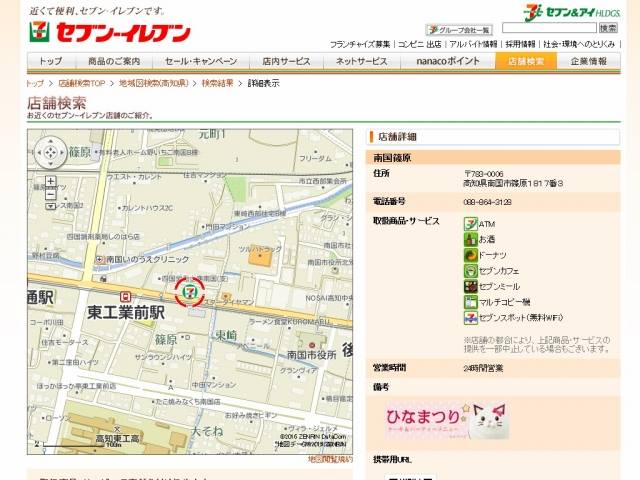The image size is (640, 480).
Task: Go to 地域図検索(高知県) breadcrumb link
Action: pyautogui.click(x=154, y=83)
